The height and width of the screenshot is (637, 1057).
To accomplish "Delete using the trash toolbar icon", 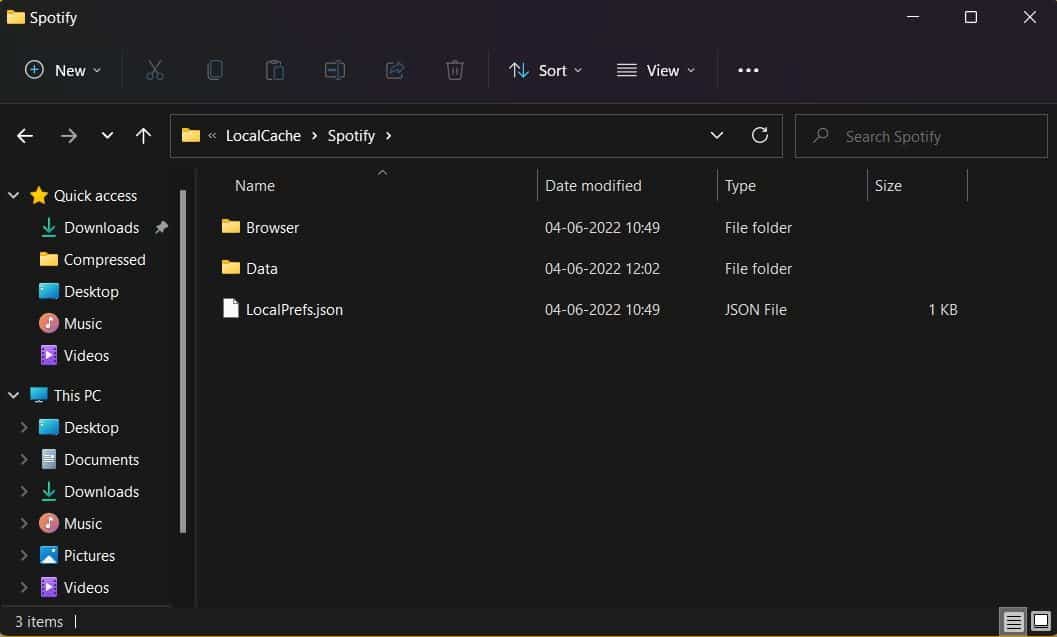I will pyautogui.click(x=455, y=70).
